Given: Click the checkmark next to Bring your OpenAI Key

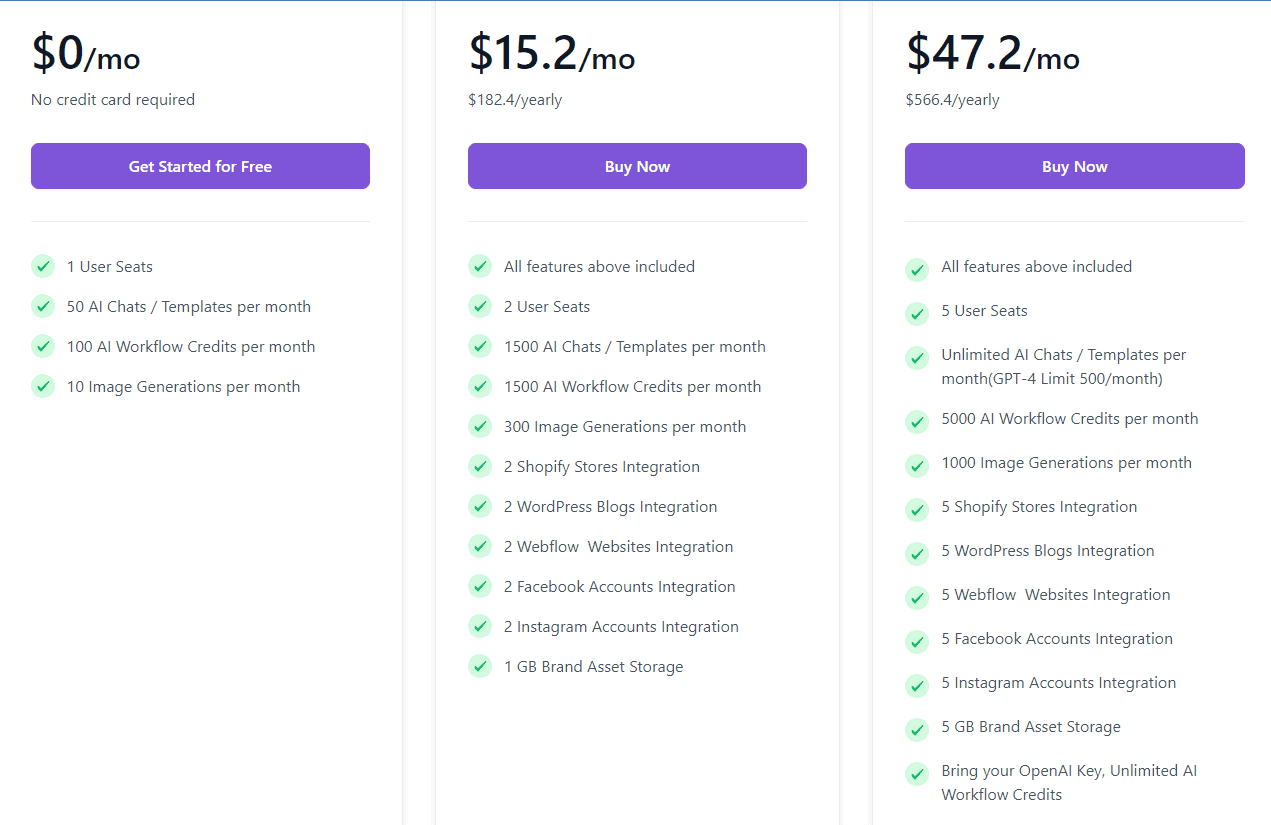Looking at the screenshot, I should tap(917, 773).
